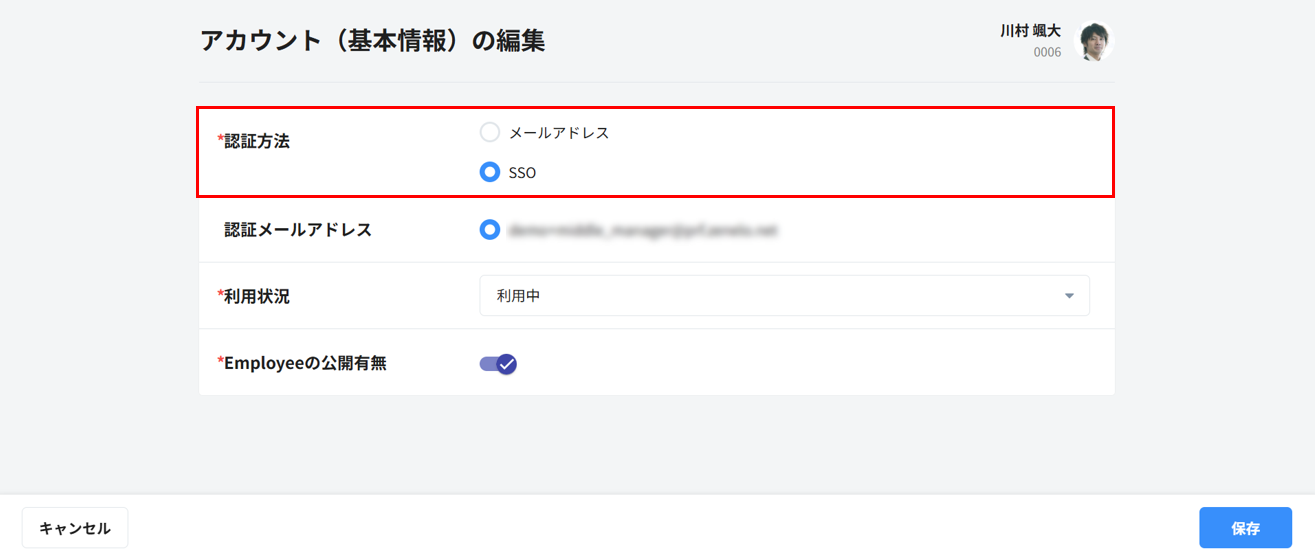Image resolution: width=1315 pixels, height=558 pixels.
Task: Click the employee number 0006
Action: [x=1047, y=52]
